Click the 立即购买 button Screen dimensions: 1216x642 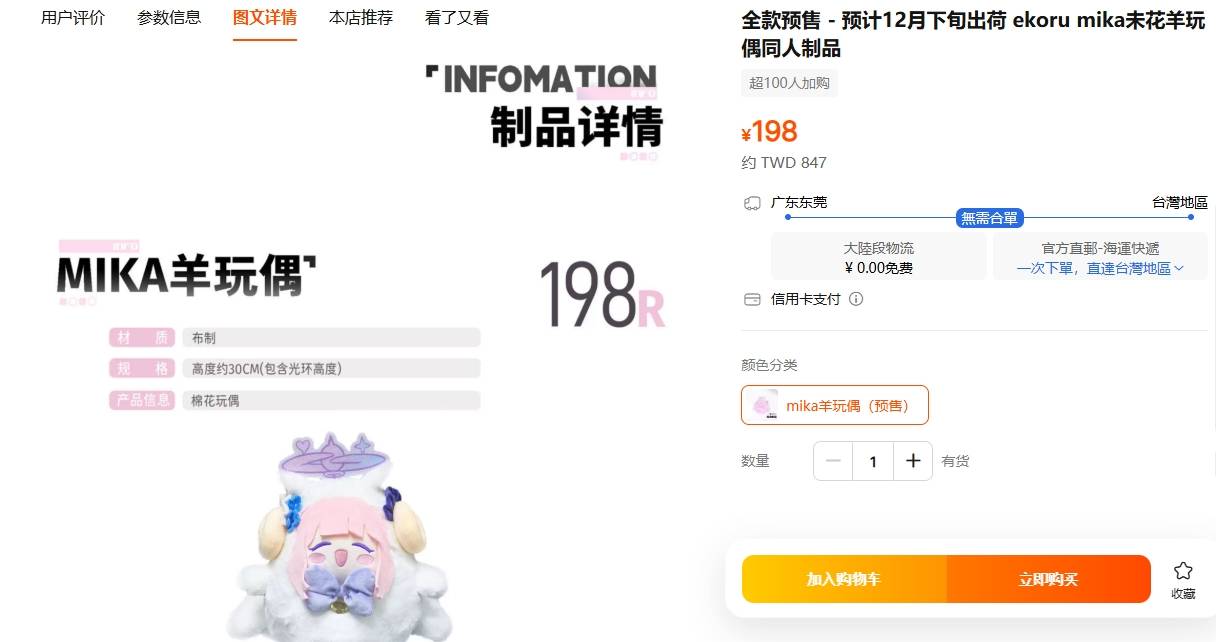[1049, 579]
